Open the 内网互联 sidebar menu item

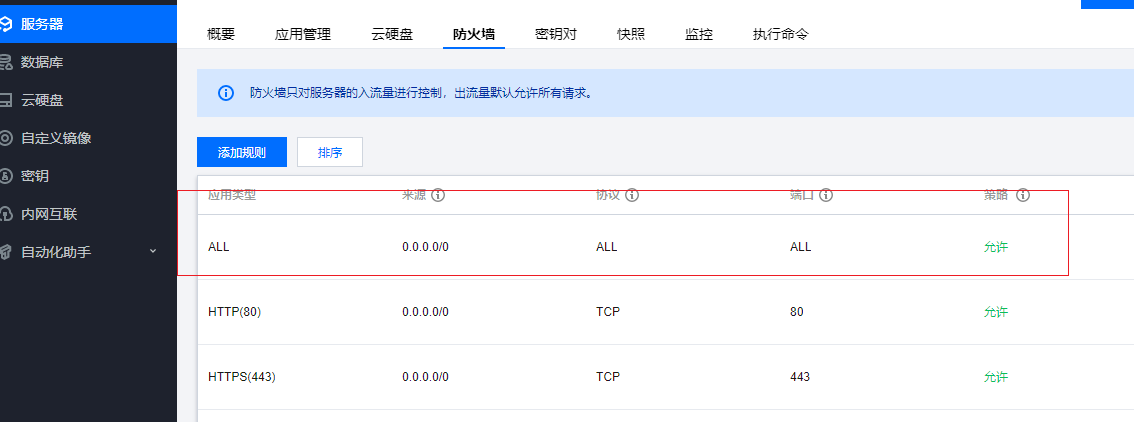[88, 214]
